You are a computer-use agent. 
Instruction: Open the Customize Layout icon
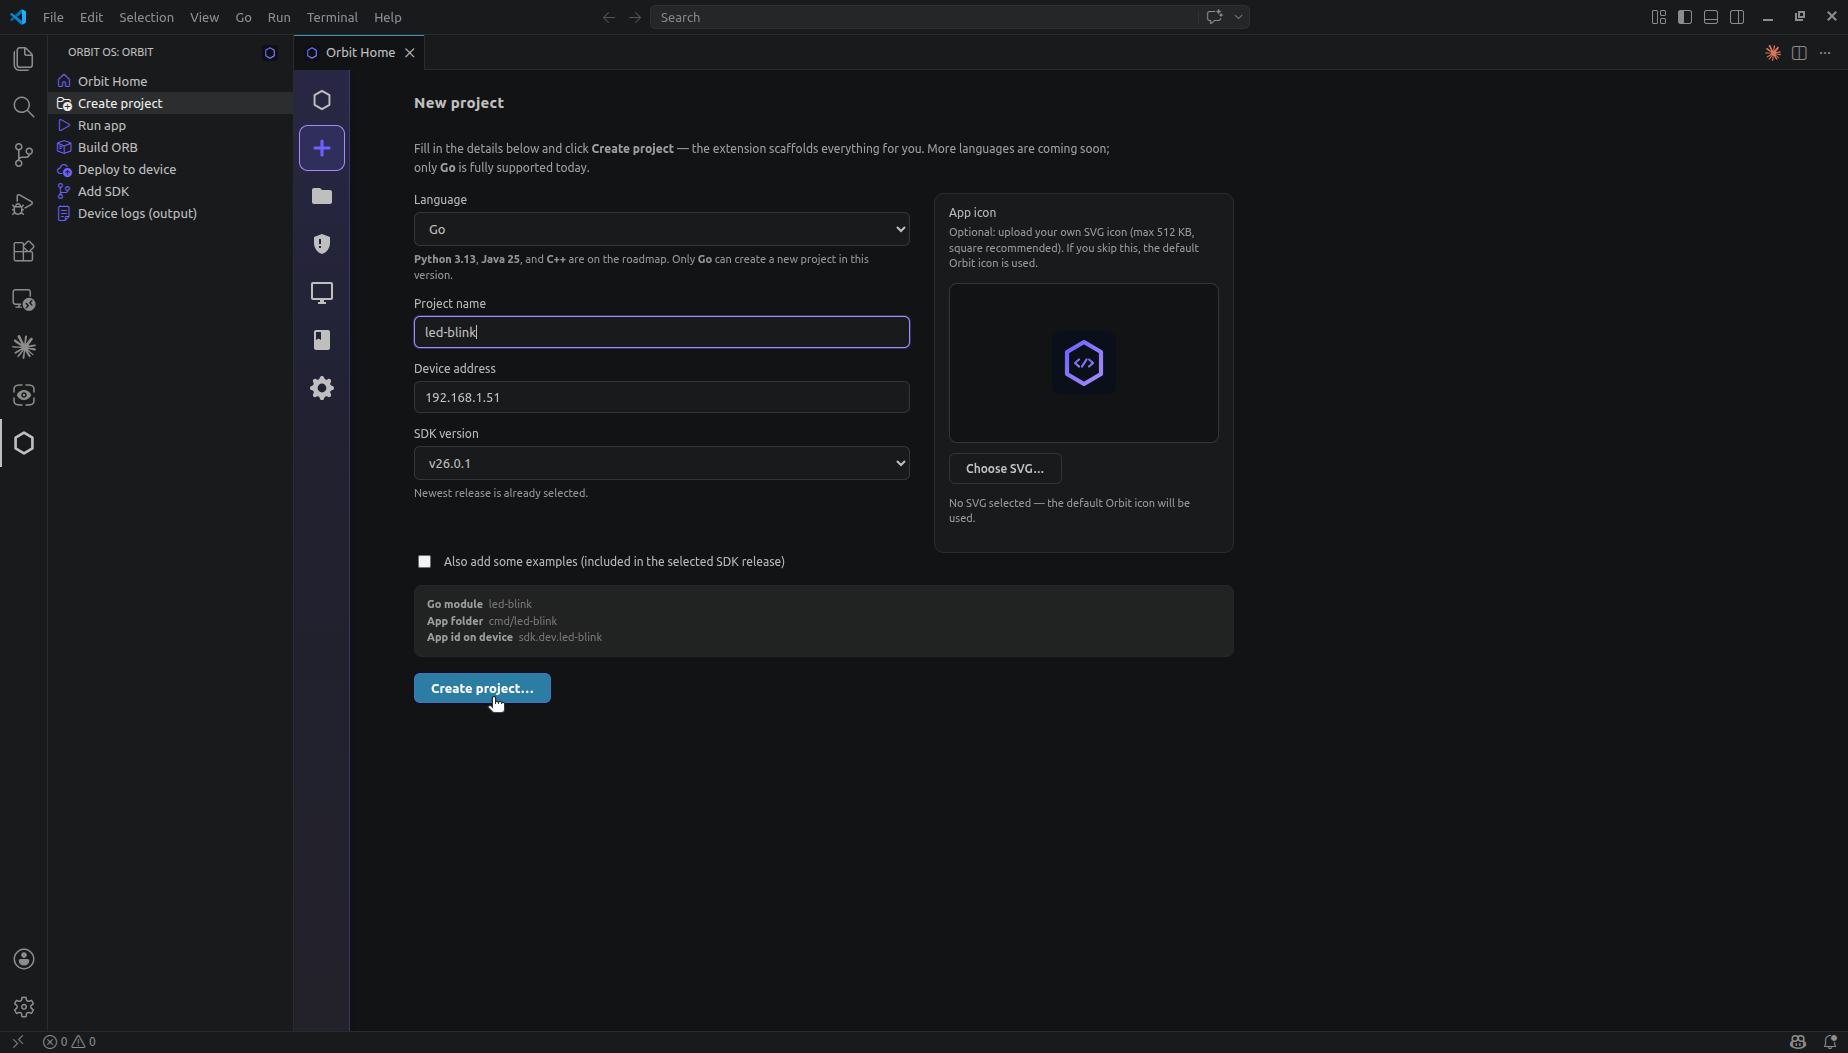(1659, 17)
